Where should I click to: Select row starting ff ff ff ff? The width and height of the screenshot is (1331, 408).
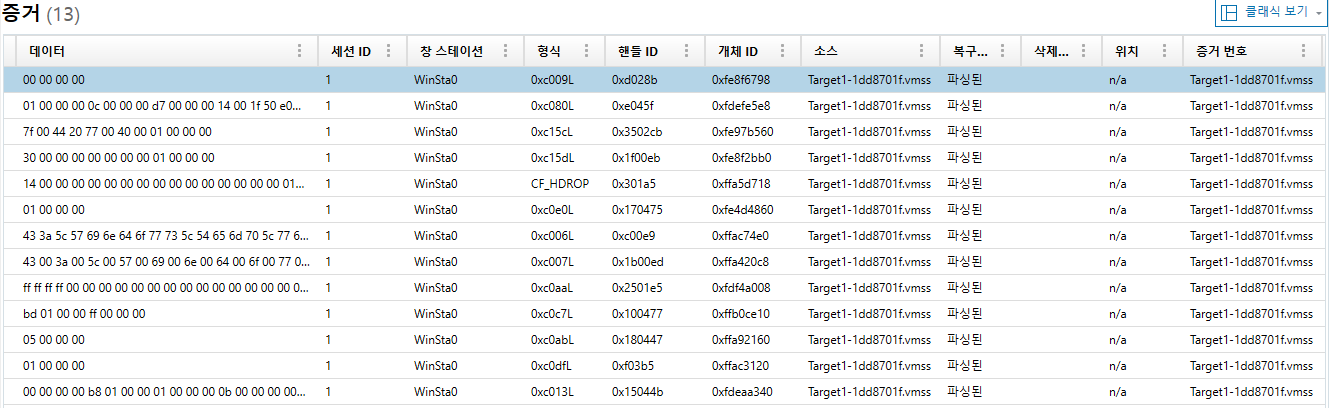tap(666, 287)
